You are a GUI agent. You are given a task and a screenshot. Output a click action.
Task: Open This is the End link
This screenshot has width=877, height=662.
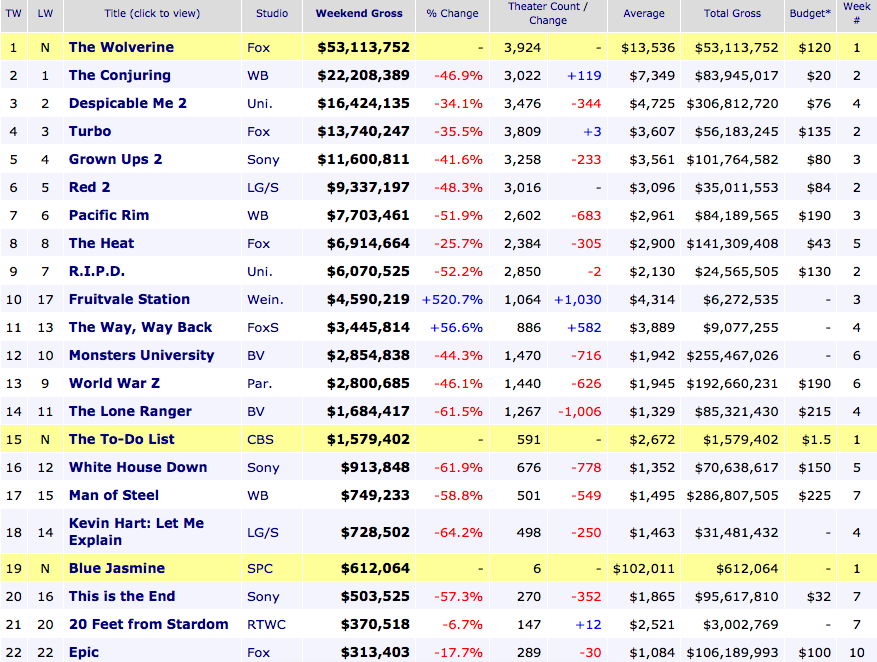tap(122, 596)
